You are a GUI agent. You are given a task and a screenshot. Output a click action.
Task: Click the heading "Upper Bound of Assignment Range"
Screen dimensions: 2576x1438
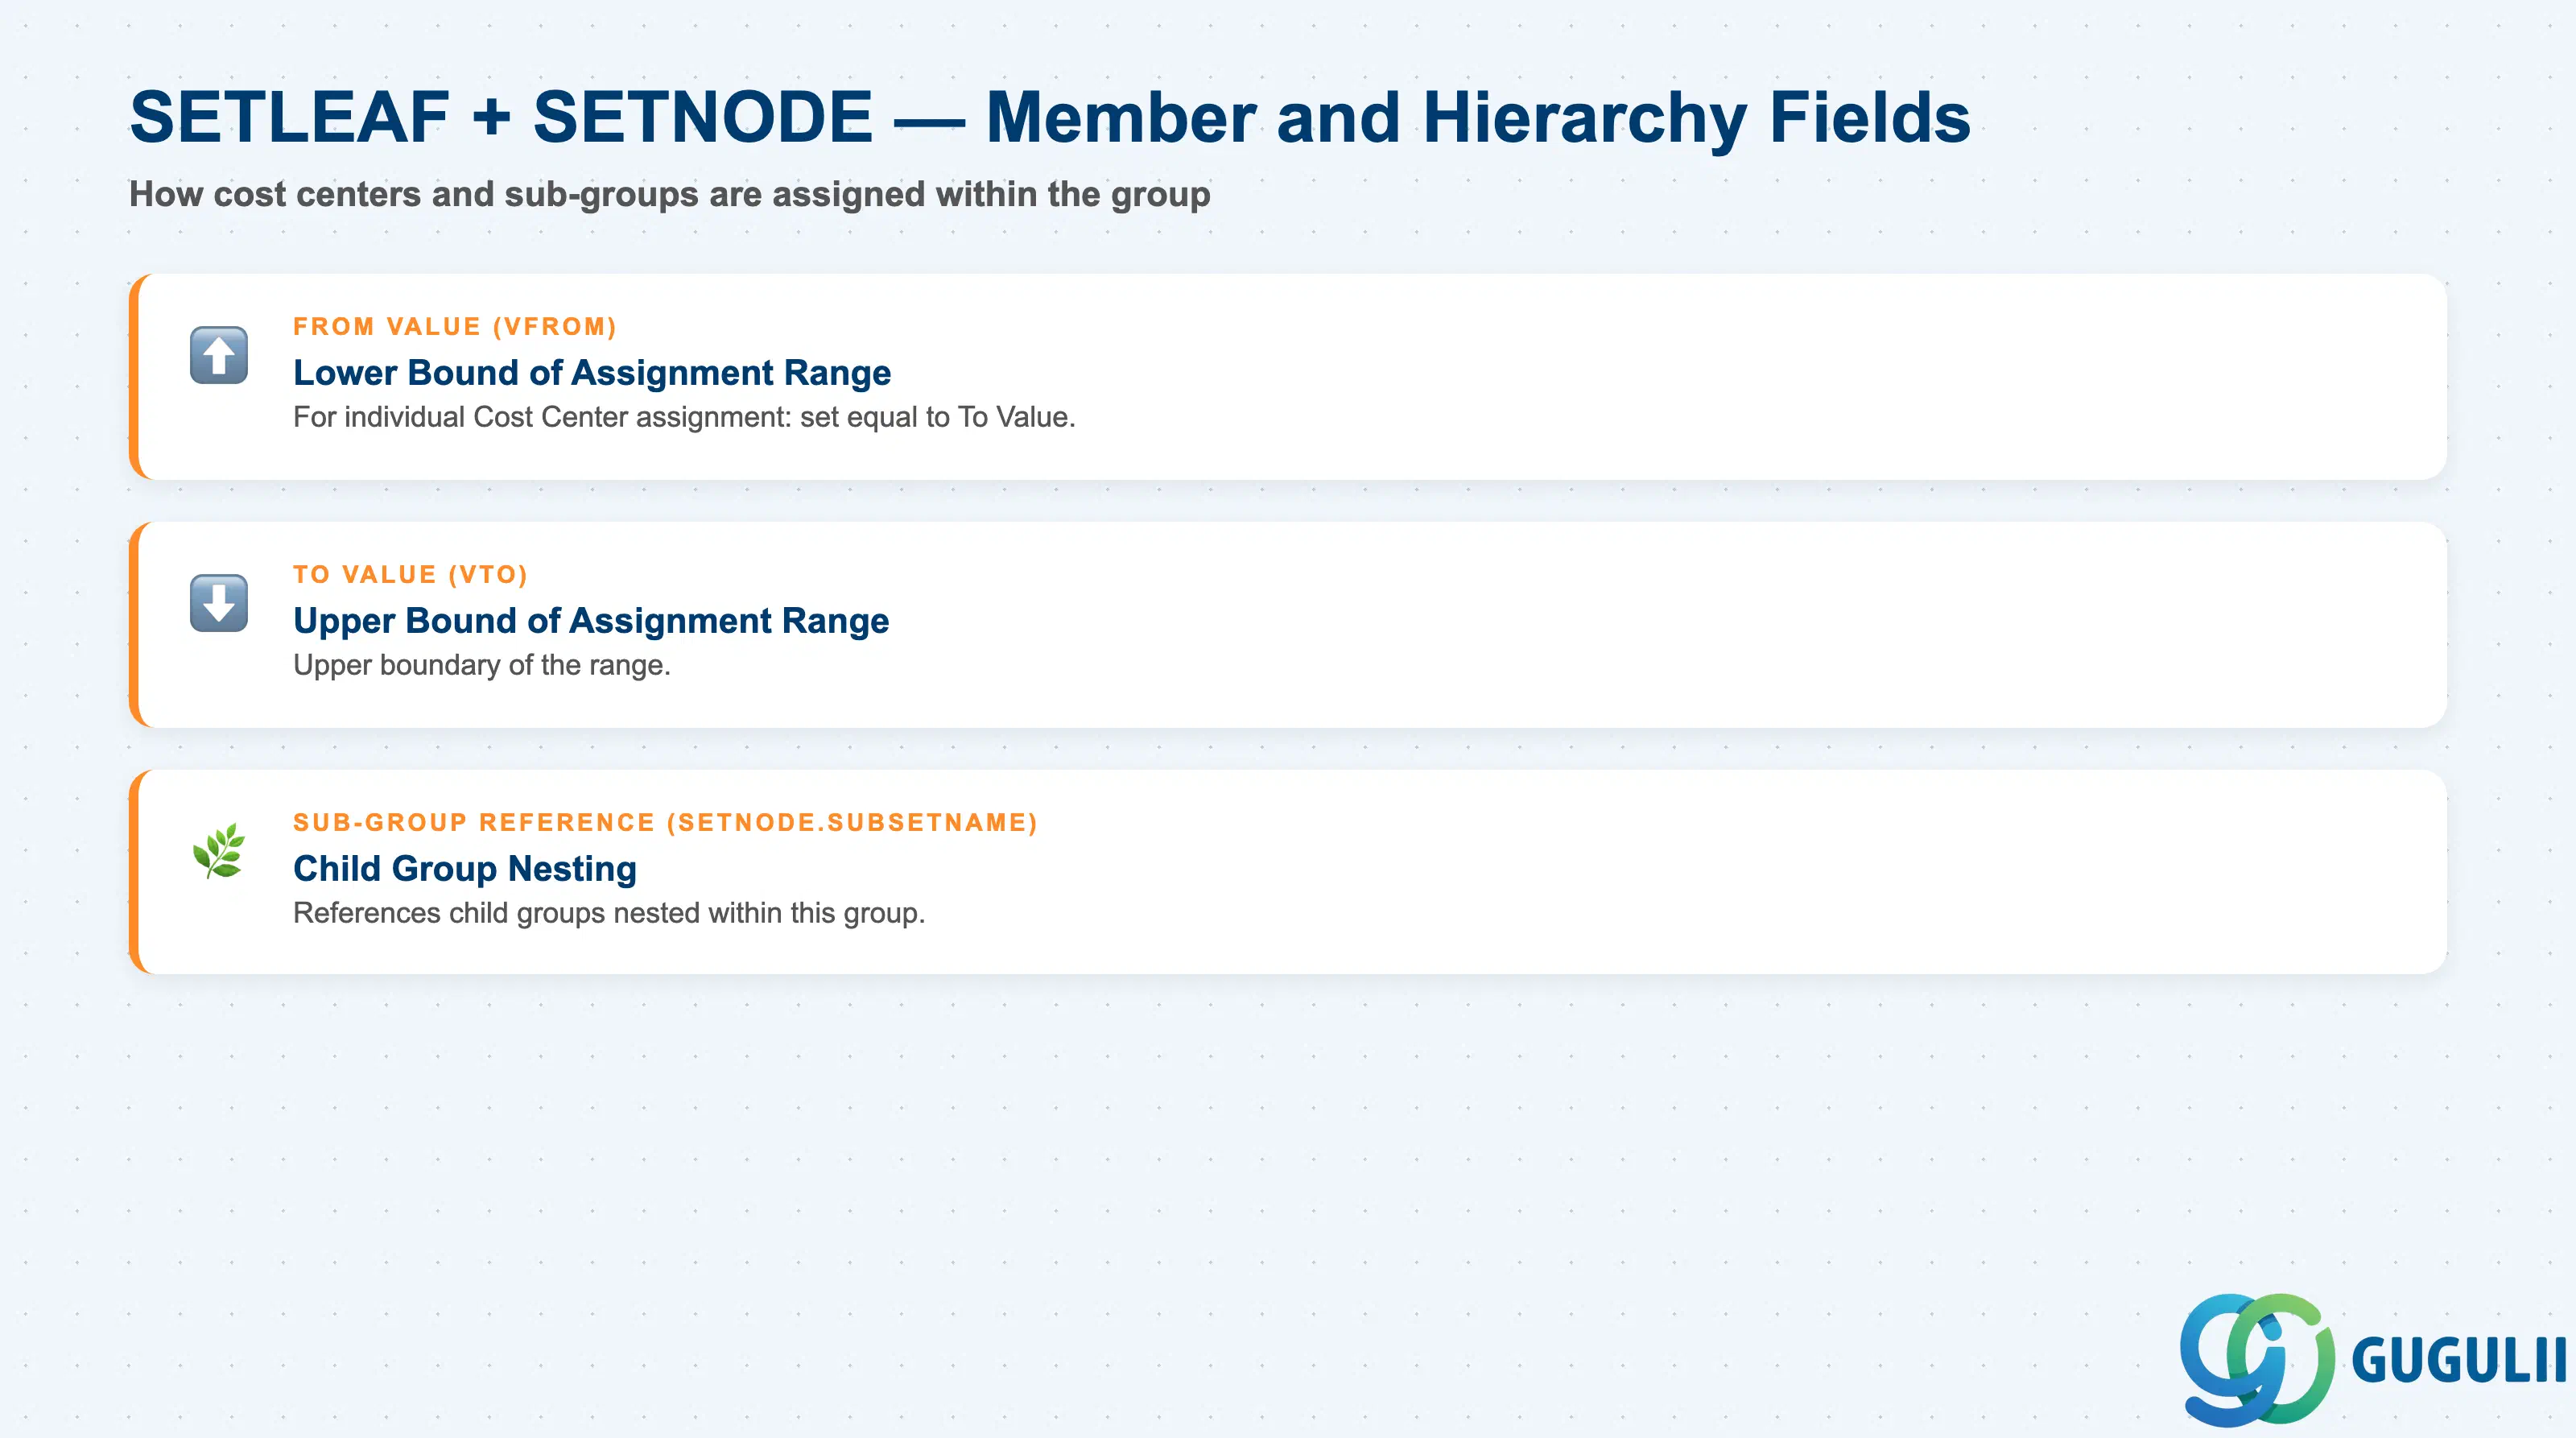591,620
